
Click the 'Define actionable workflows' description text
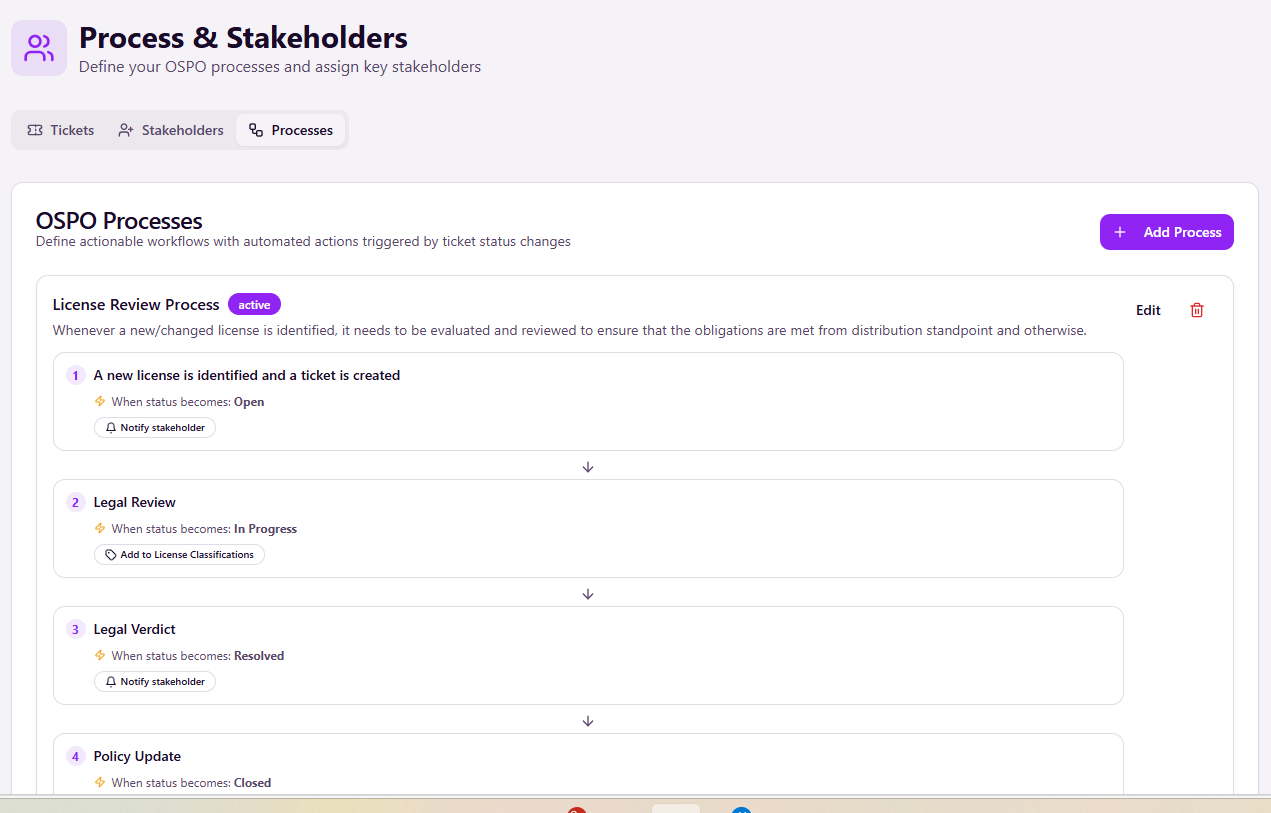[x=303, y=241]
